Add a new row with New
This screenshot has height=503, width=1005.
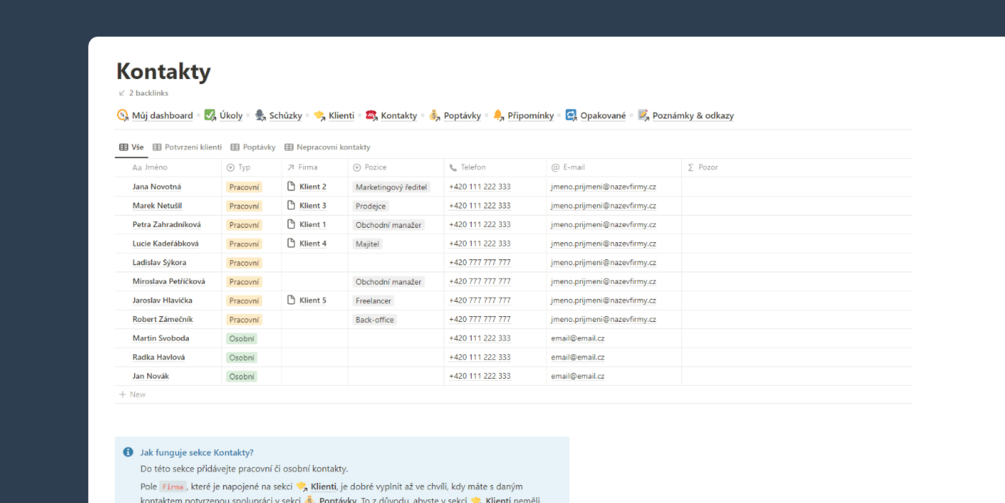(x=132, y=395)
